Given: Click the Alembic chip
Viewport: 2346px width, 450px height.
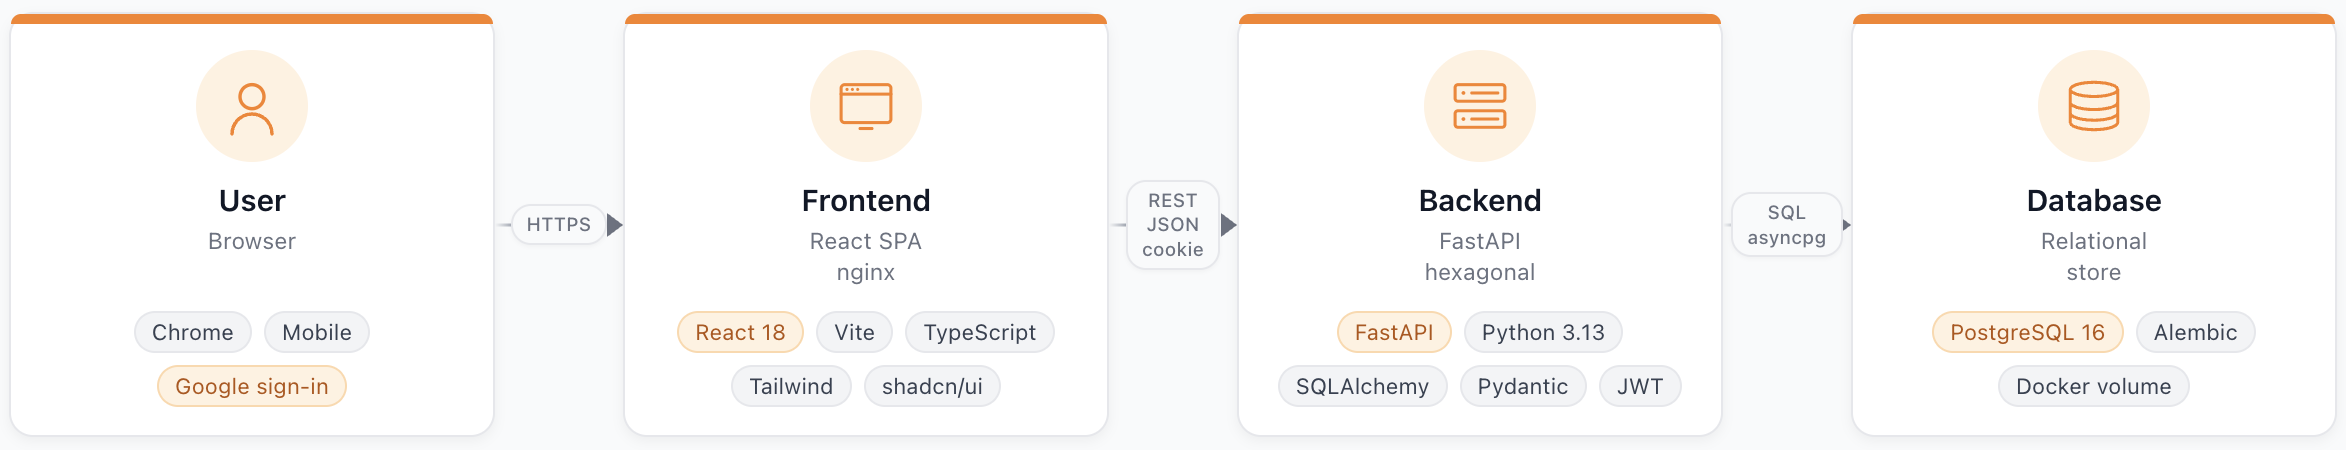Looking at the screenshot, I should [2196, 333].
